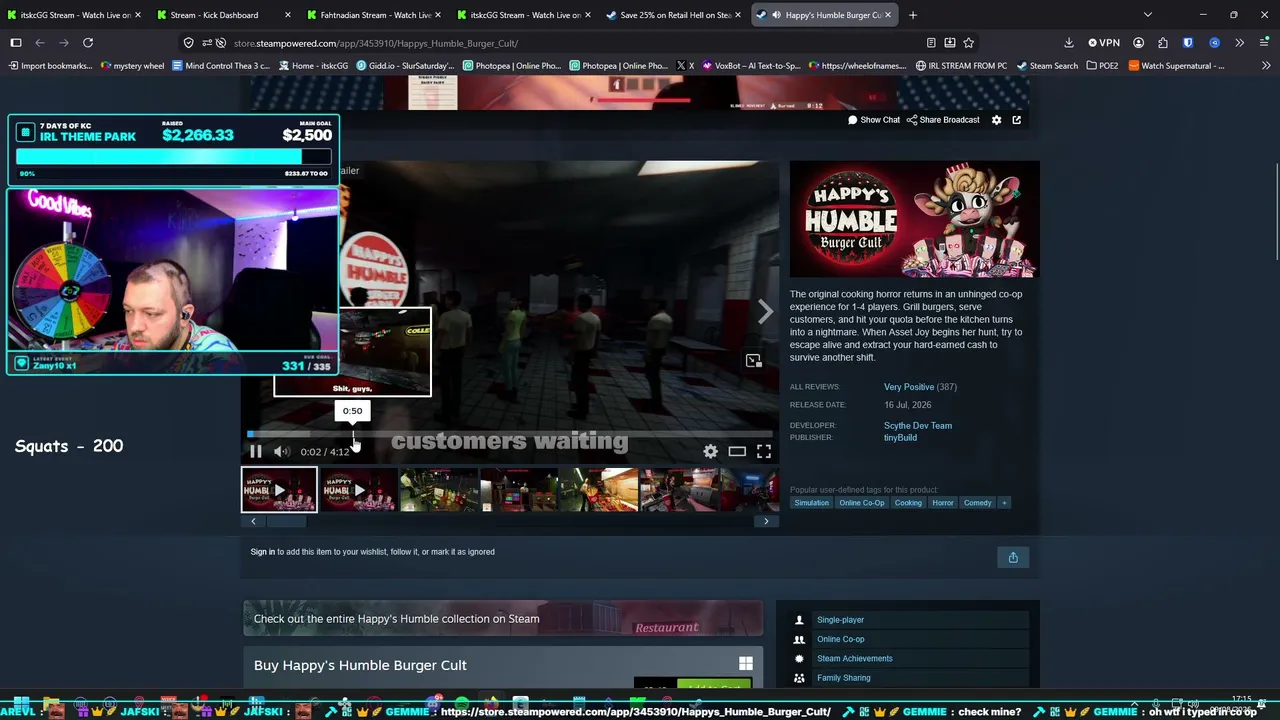Click the media strip horizontal scrollbar handle
The image size is (1280, 720).
pyautogui.click(x=285, y=521)
